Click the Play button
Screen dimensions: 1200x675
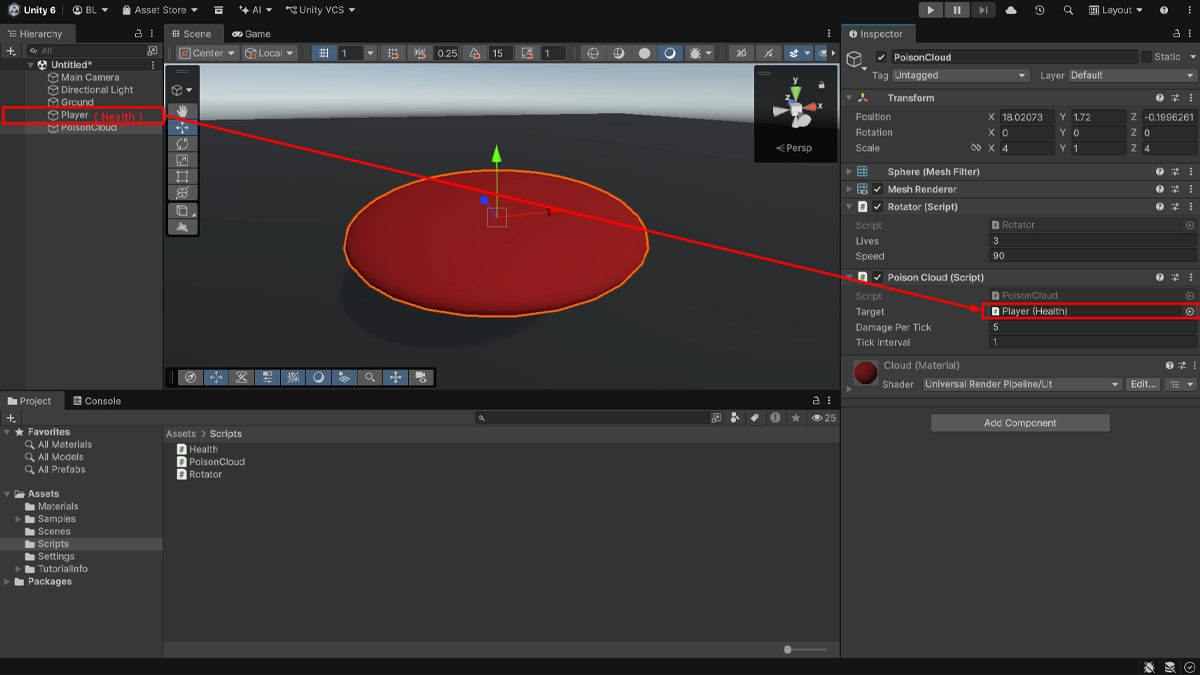point(930,10)
